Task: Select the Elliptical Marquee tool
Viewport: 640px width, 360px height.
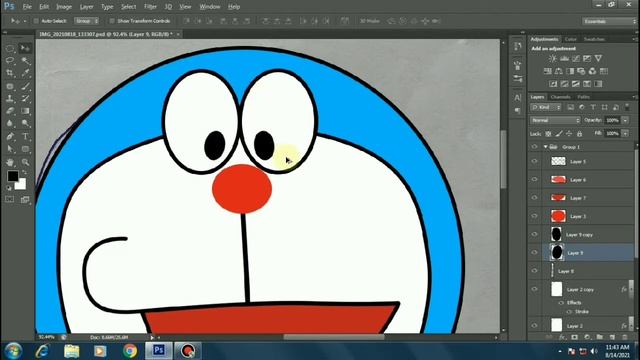Action: pyautogui.click(x=10, y=49)
